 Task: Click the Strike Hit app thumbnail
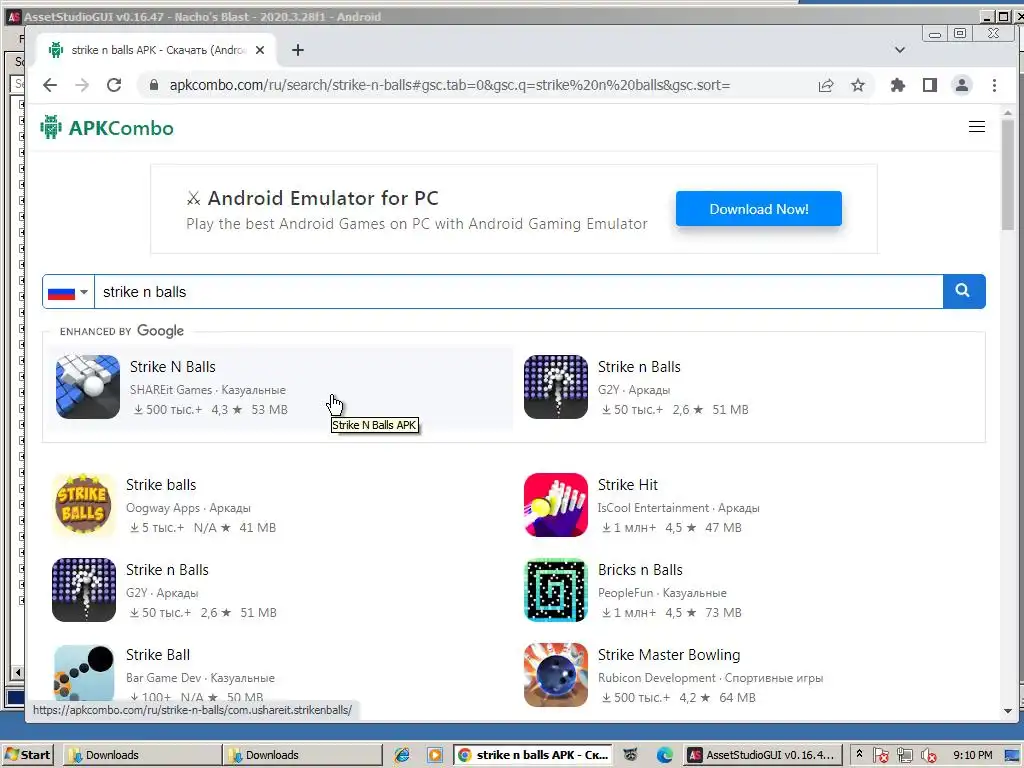click(x=556, y=505)
